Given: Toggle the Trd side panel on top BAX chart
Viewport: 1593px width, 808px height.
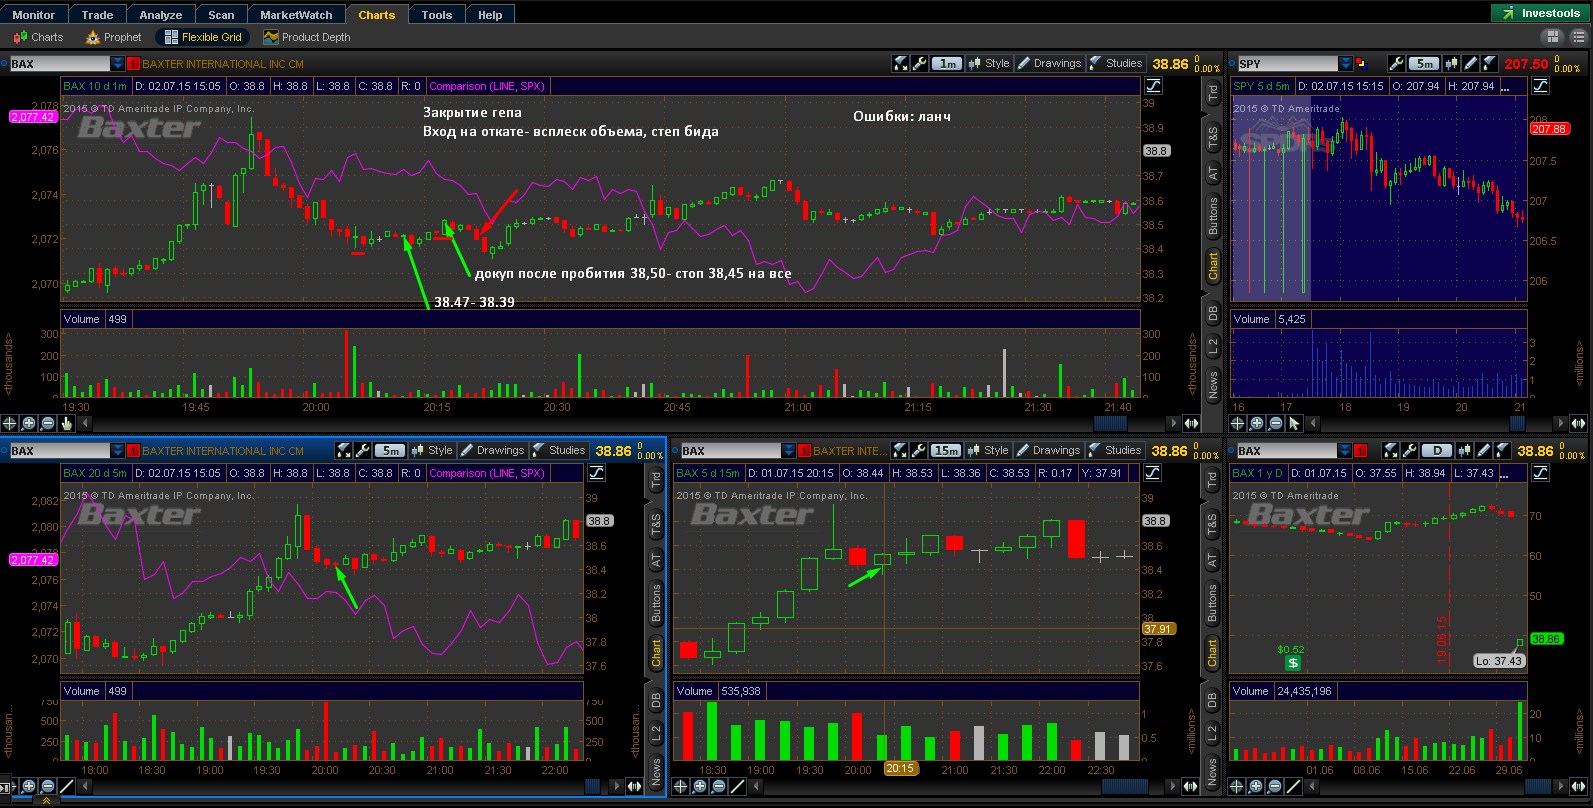Looking at the screenshot, I should click(x=1213, y=92).
